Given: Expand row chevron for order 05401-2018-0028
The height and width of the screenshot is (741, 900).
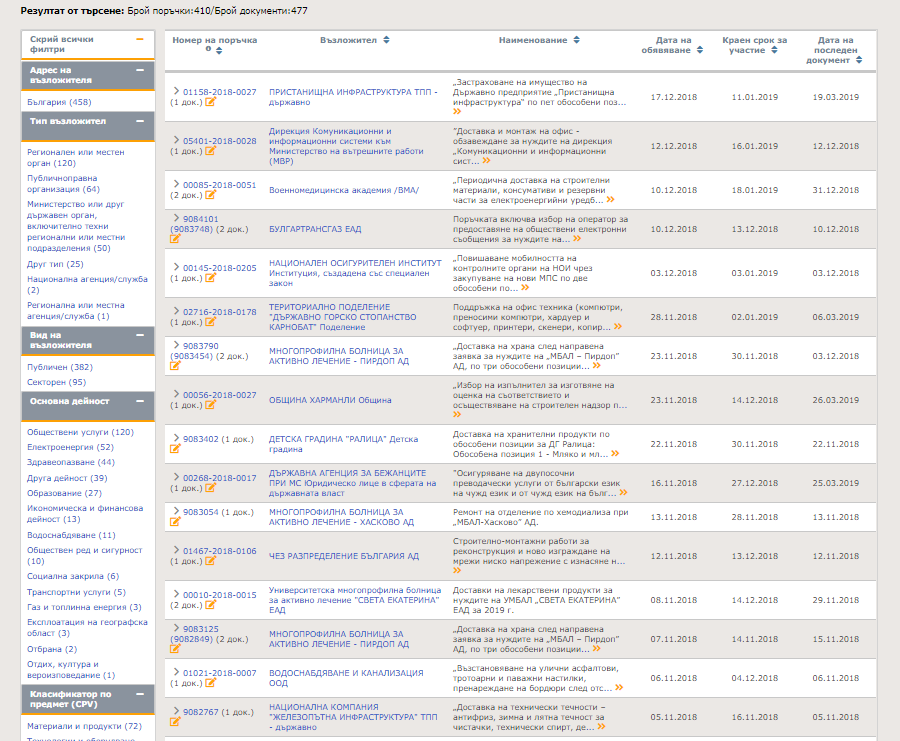Looking at the screenshot, I should pyautogui.click(x=176, y=141).
